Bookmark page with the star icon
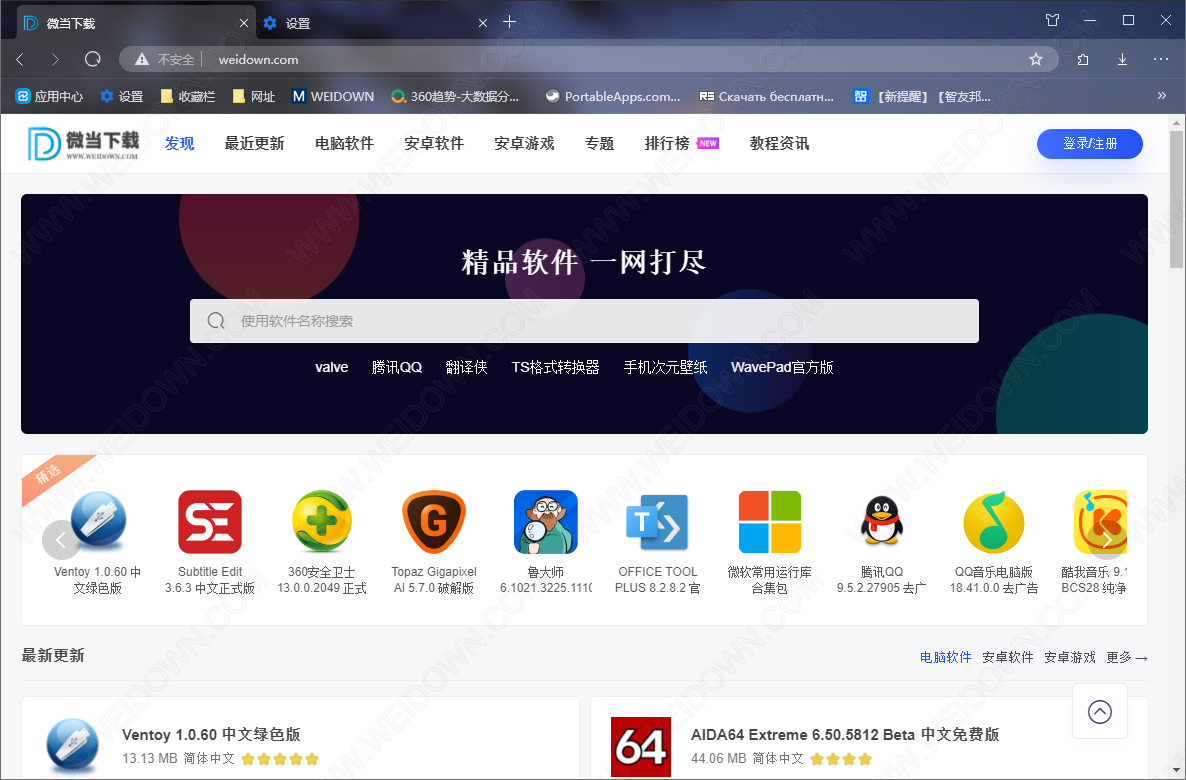 tap(1035, 59)
